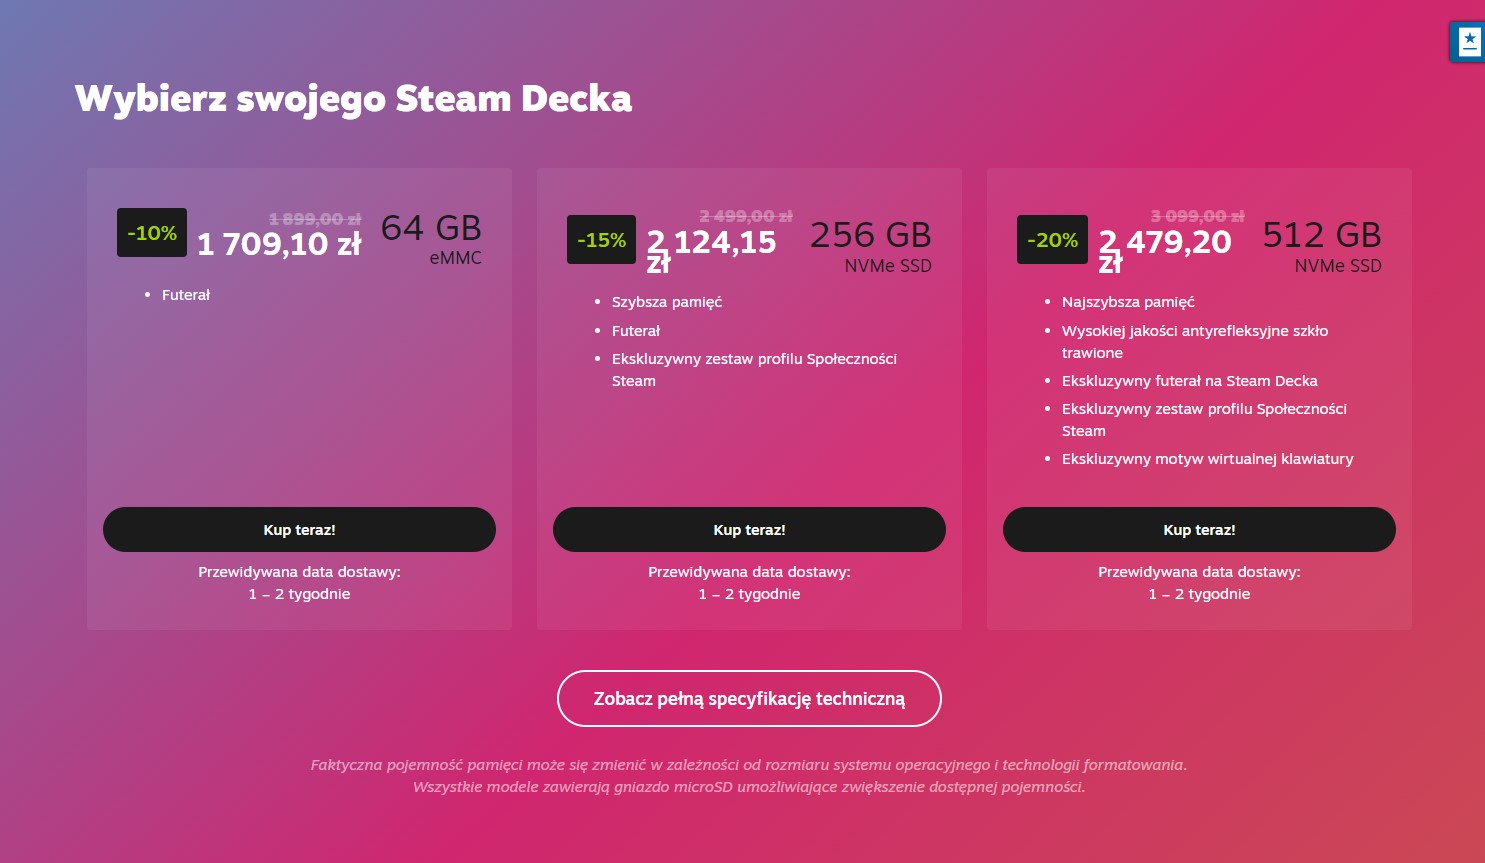Screen dimensions: 1485x863
Task: Select the 2 124,15 zł price
Action: (711, 249)
